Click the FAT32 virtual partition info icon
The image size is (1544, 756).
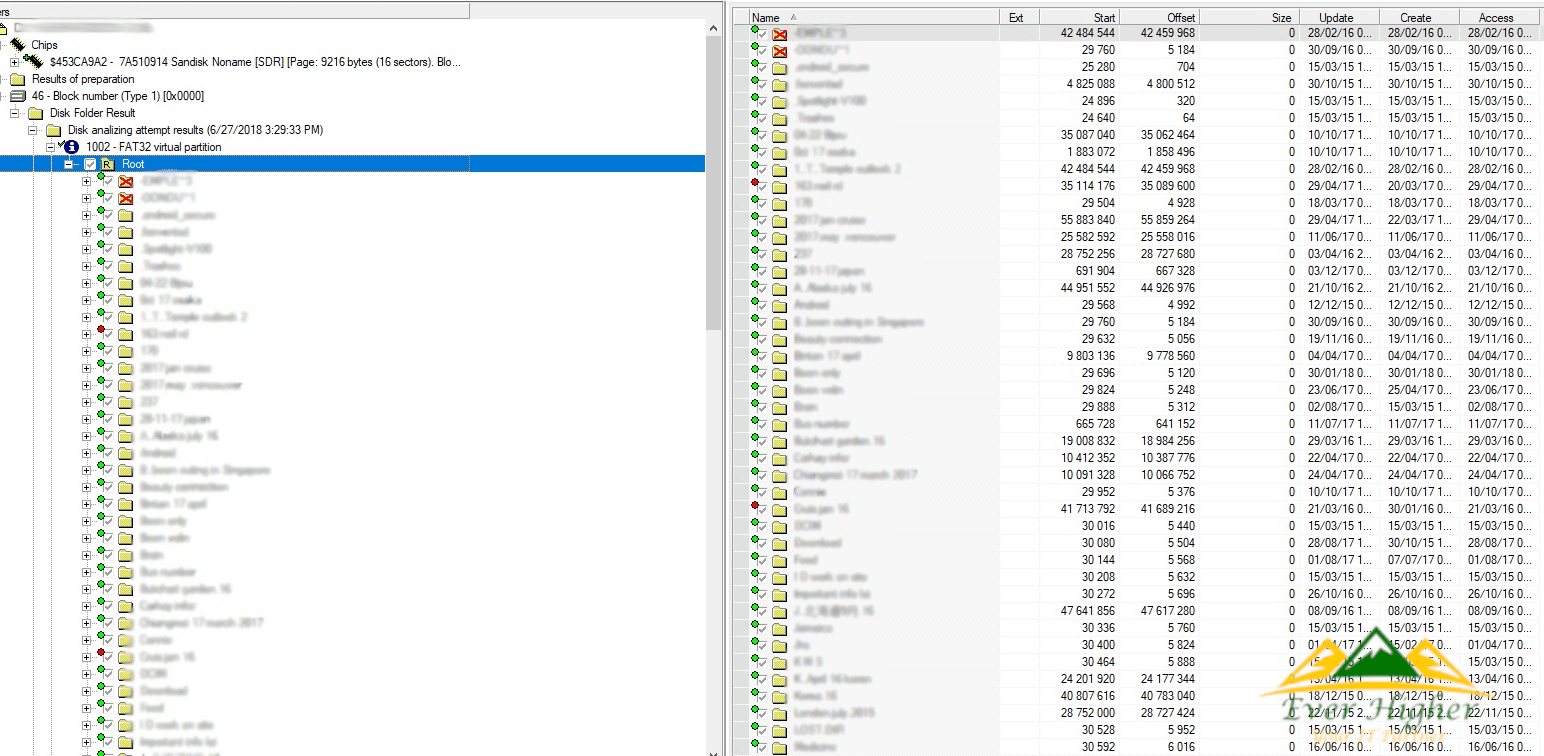71,147
